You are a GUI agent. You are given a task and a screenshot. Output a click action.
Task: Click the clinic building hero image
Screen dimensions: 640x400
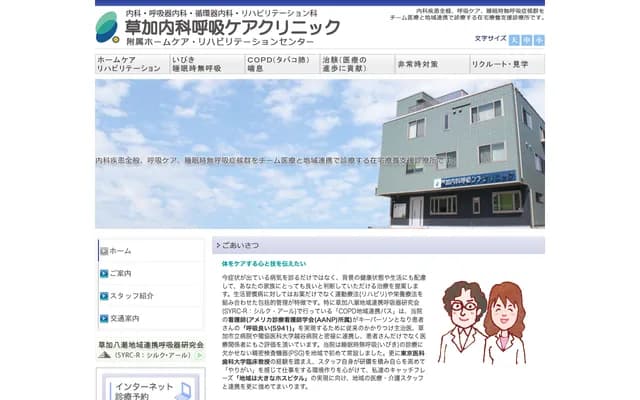click(320, 154)
